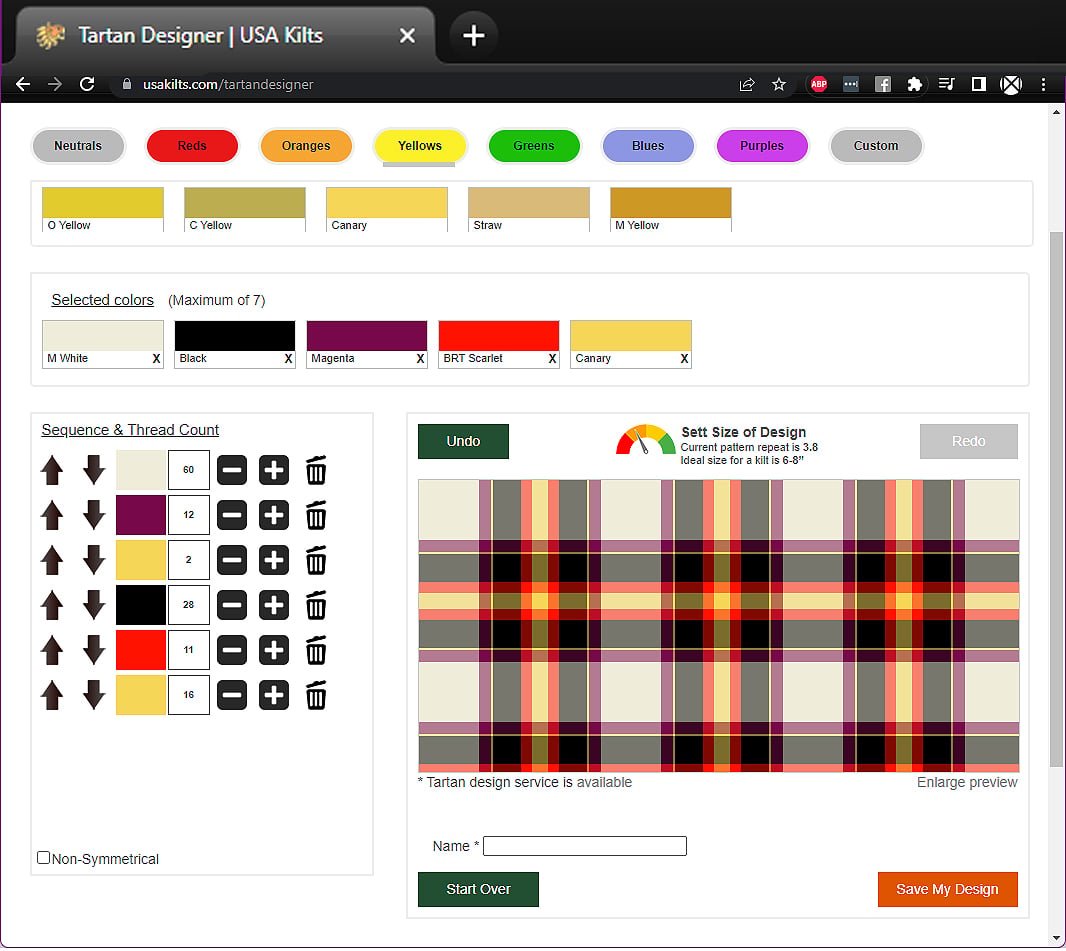This screenshot has height=951, width=1066.
Task: Click the Undo button
Action: [x=463, y=442]
